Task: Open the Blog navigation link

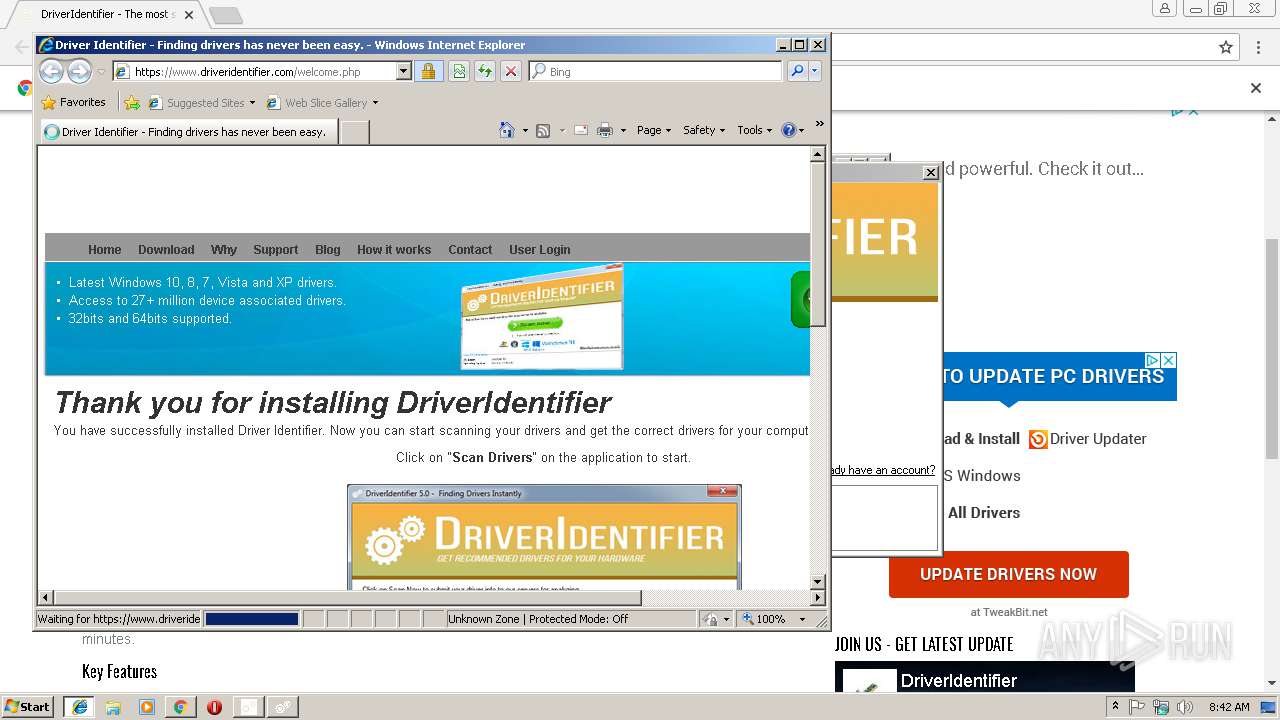Action: [328, 249]
